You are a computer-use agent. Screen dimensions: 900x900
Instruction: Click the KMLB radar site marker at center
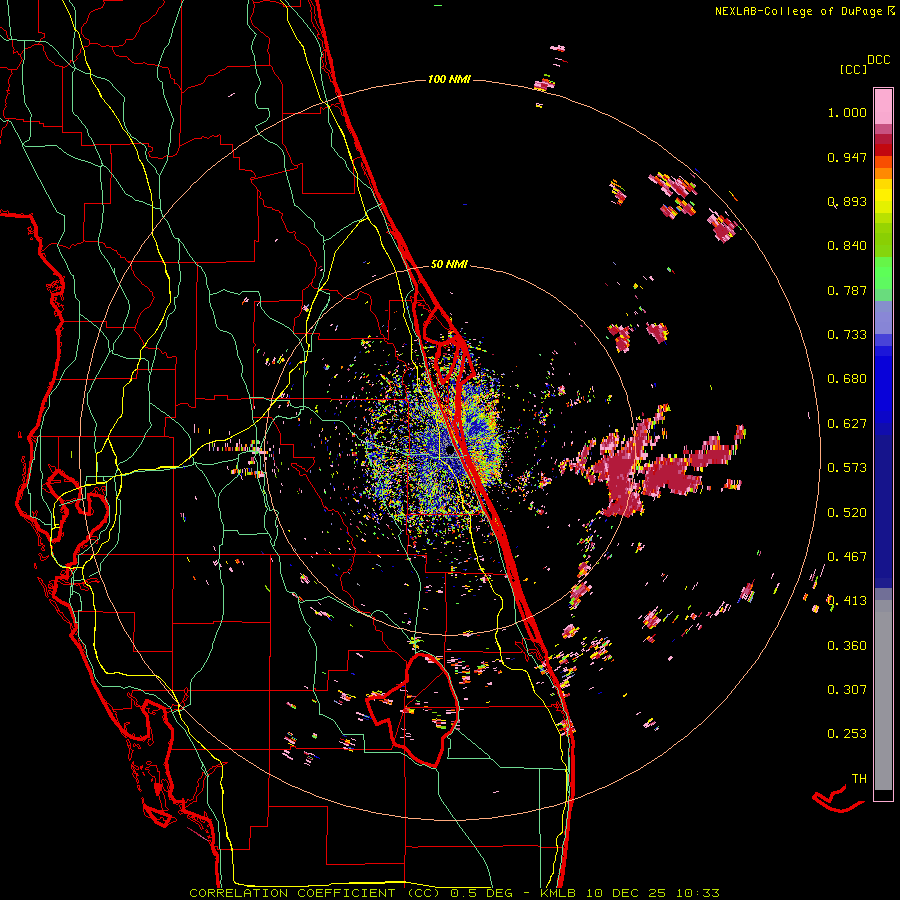449,452
